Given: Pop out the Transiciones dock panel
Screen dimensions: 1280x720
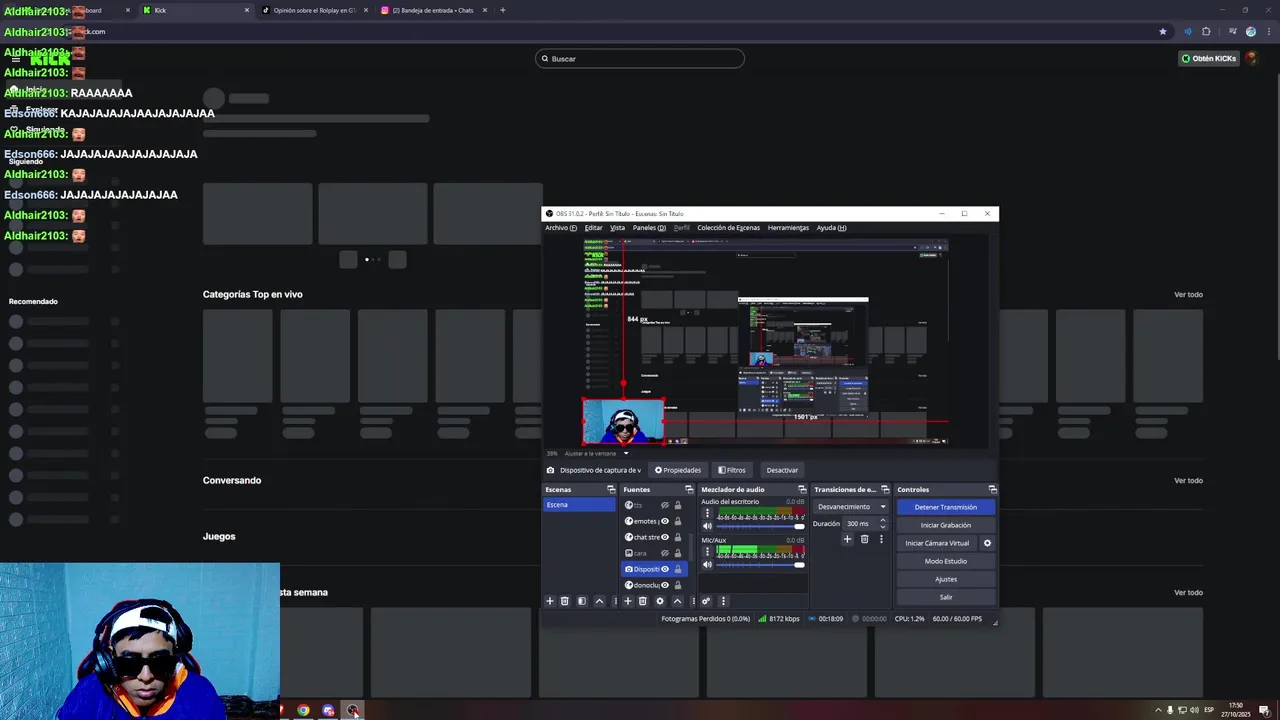Looking at the screenshot, I should point(886,490).
